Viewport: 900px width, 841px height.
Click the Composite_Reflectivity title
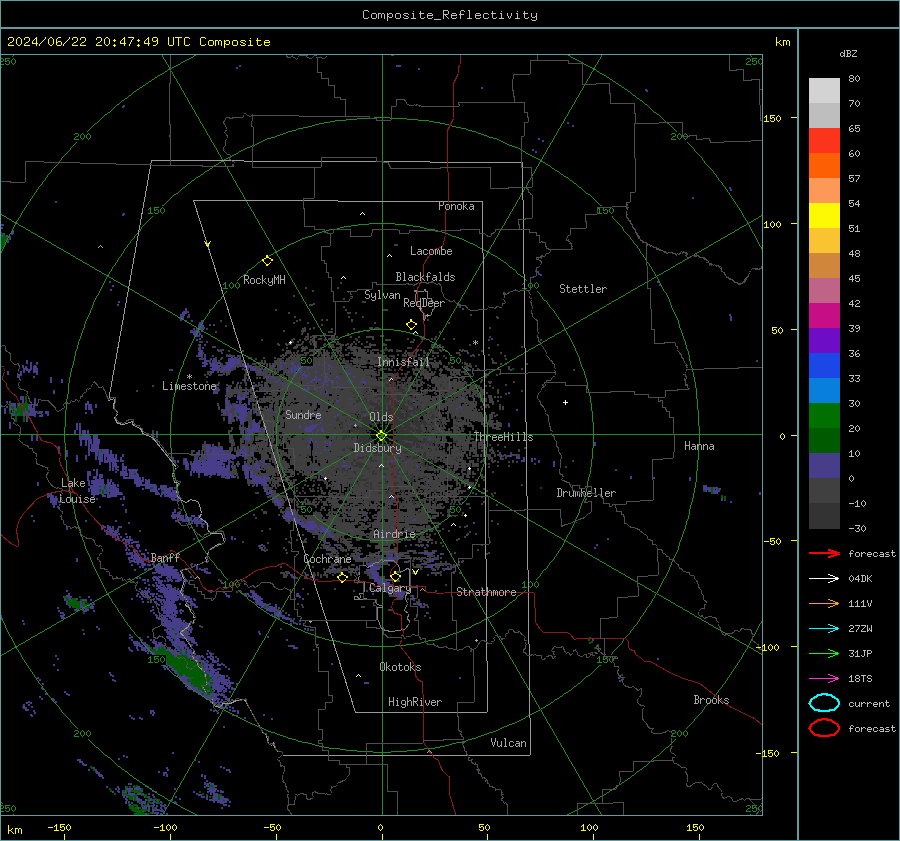[x=449, y=15]
